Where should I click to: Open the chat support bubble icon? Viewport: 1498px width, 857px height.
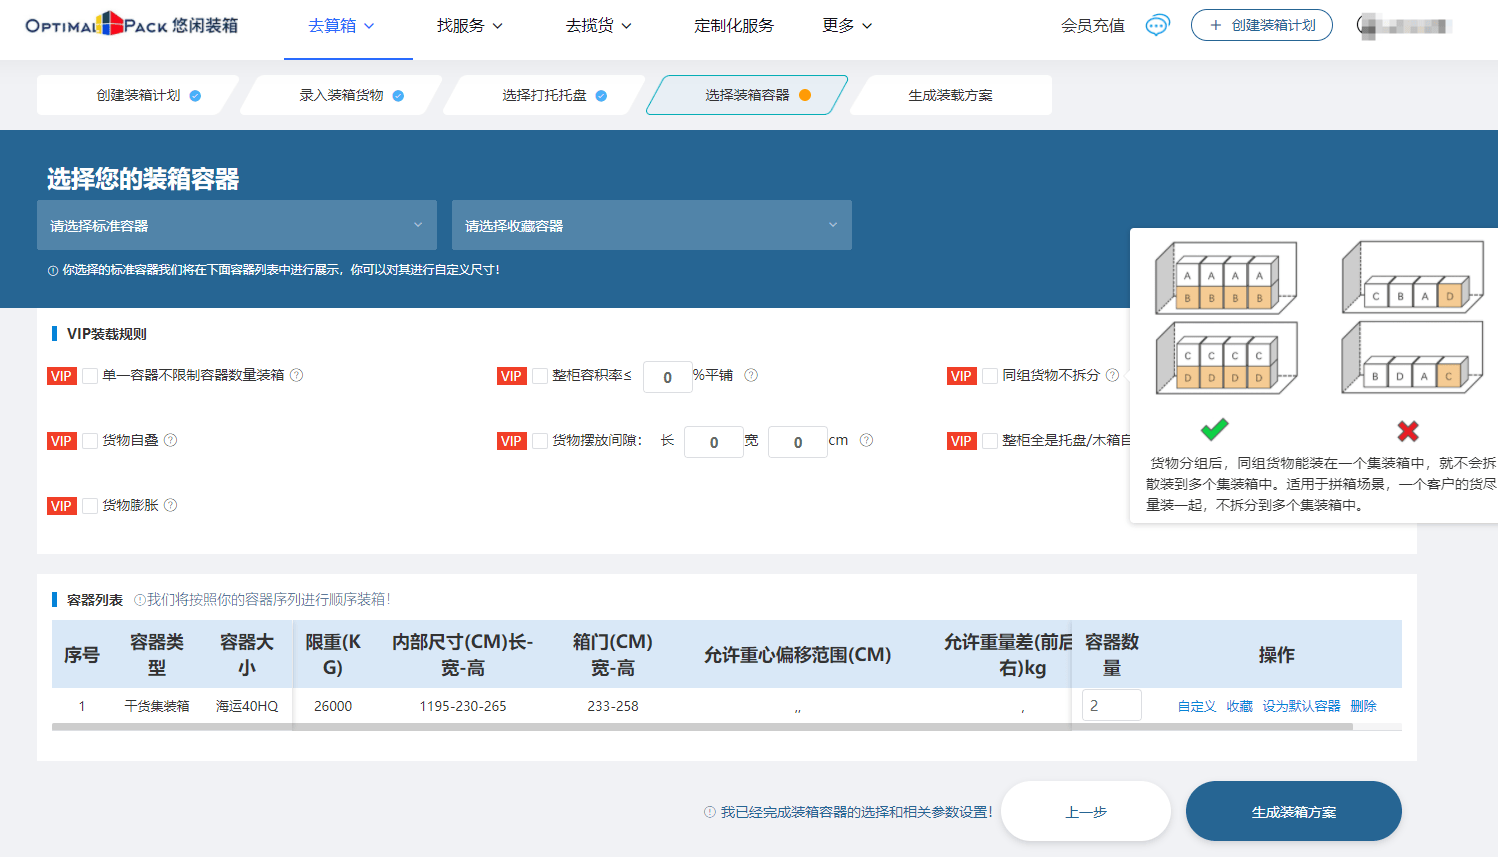tap(1157, 26)
